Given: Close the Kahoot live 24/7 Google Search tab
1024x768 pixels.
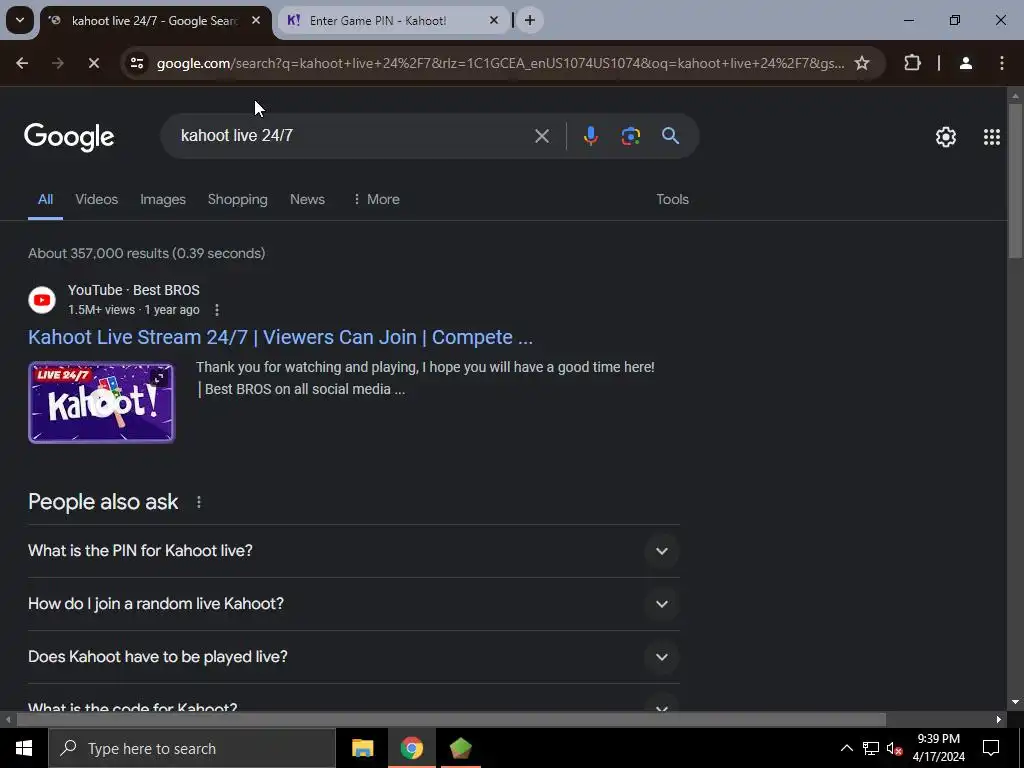Looking at the screenshot, I should [256, 20].
